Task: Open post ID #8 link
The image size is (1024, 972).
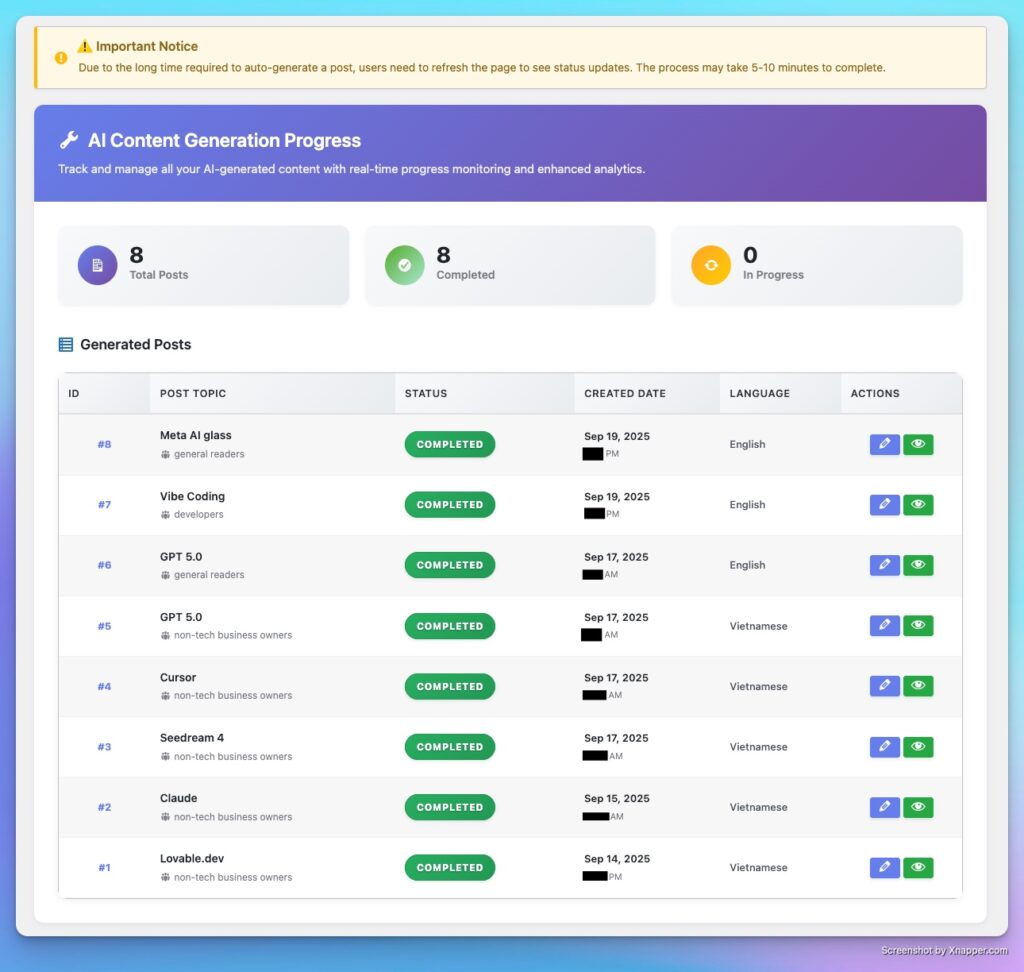Action: click(104, 445)
